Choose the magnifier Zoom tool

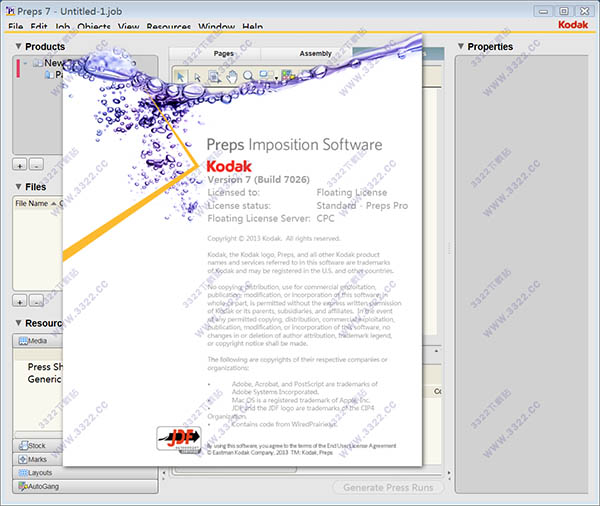click(x=247, y=75)
